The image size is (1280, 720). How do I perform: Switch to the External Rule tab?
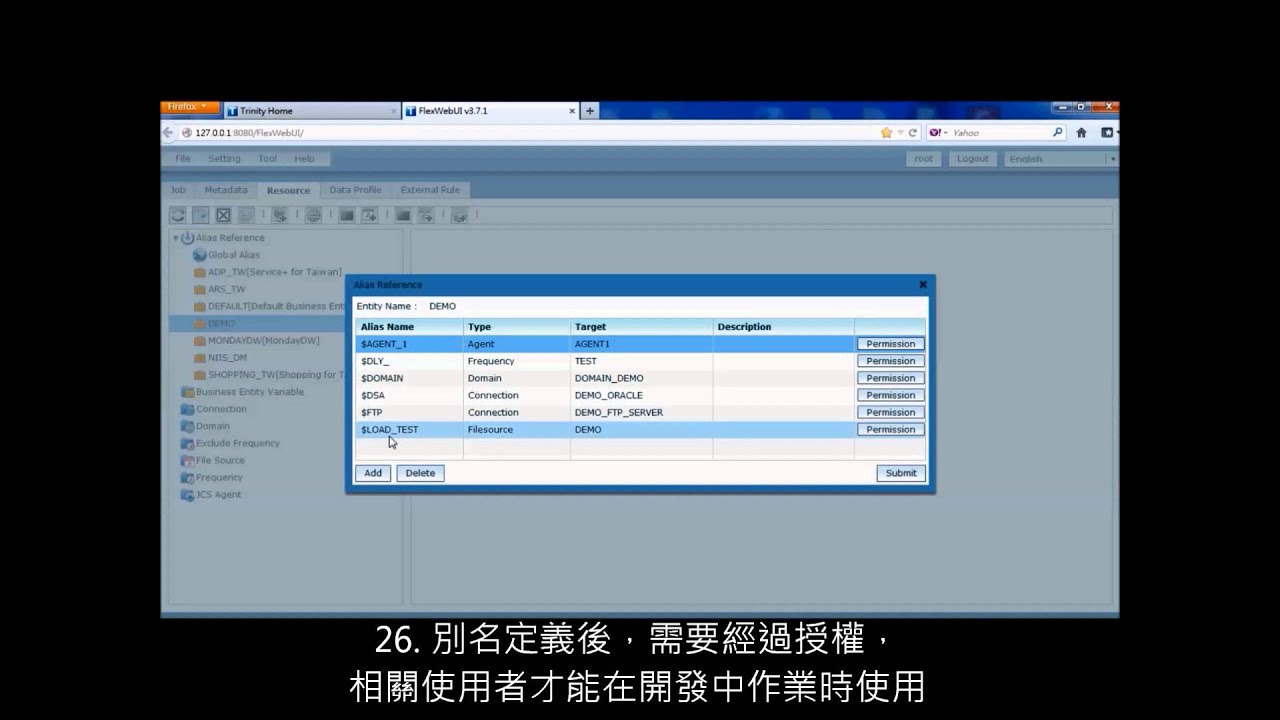[430, 190]
